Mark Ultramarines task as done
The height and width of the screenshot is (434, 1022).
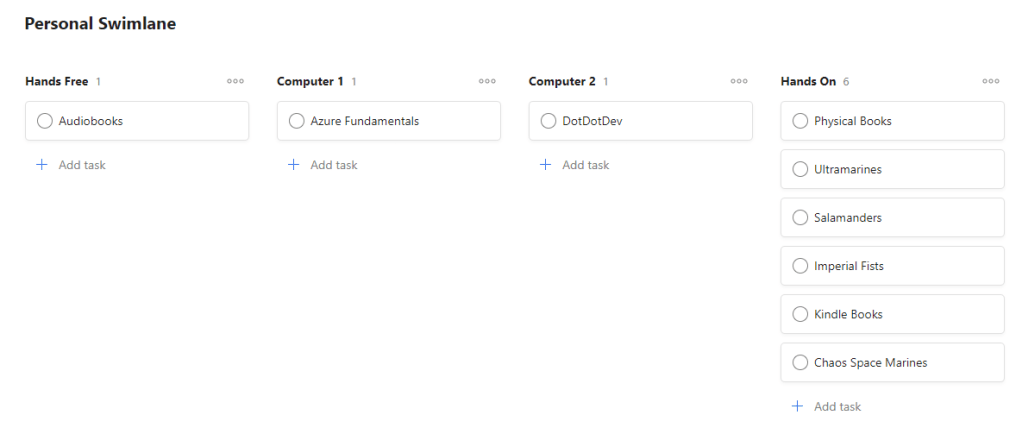click(800, 170)
